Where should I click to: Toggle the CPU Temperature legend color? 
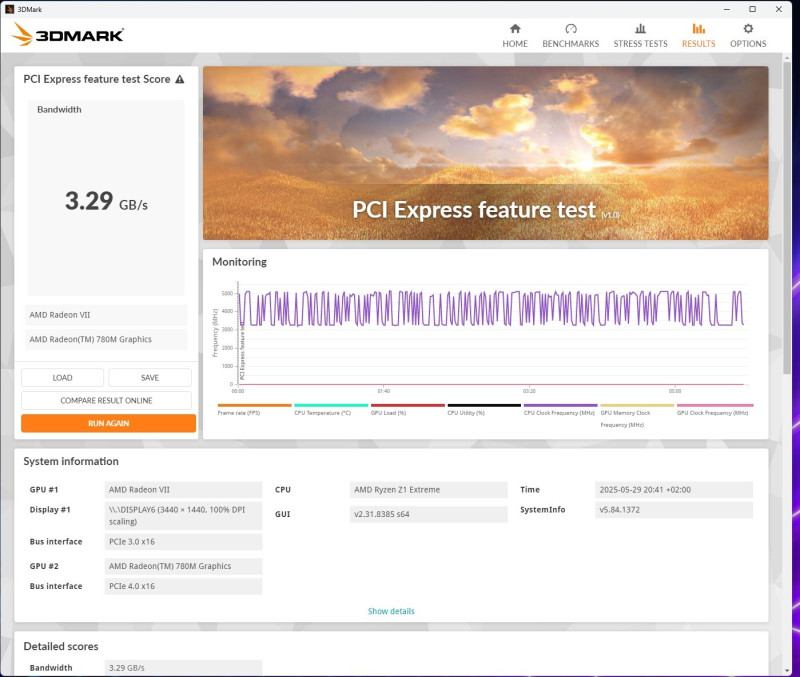(x=331, y=406)
